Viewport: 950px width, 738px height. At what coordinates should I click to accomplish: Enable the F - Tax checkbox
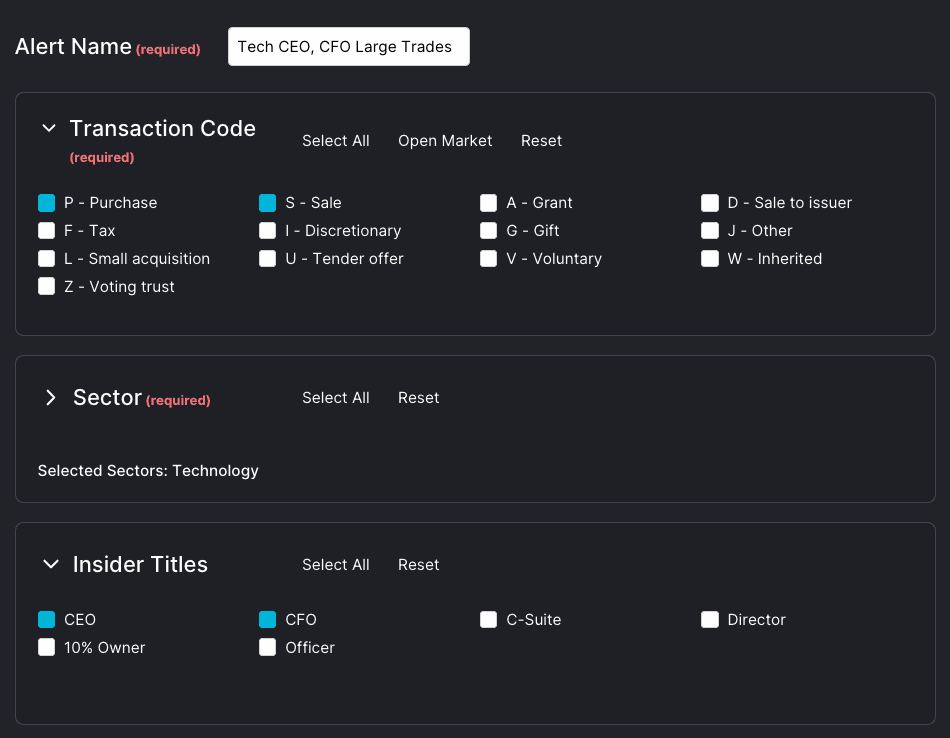tap(47, 231)
